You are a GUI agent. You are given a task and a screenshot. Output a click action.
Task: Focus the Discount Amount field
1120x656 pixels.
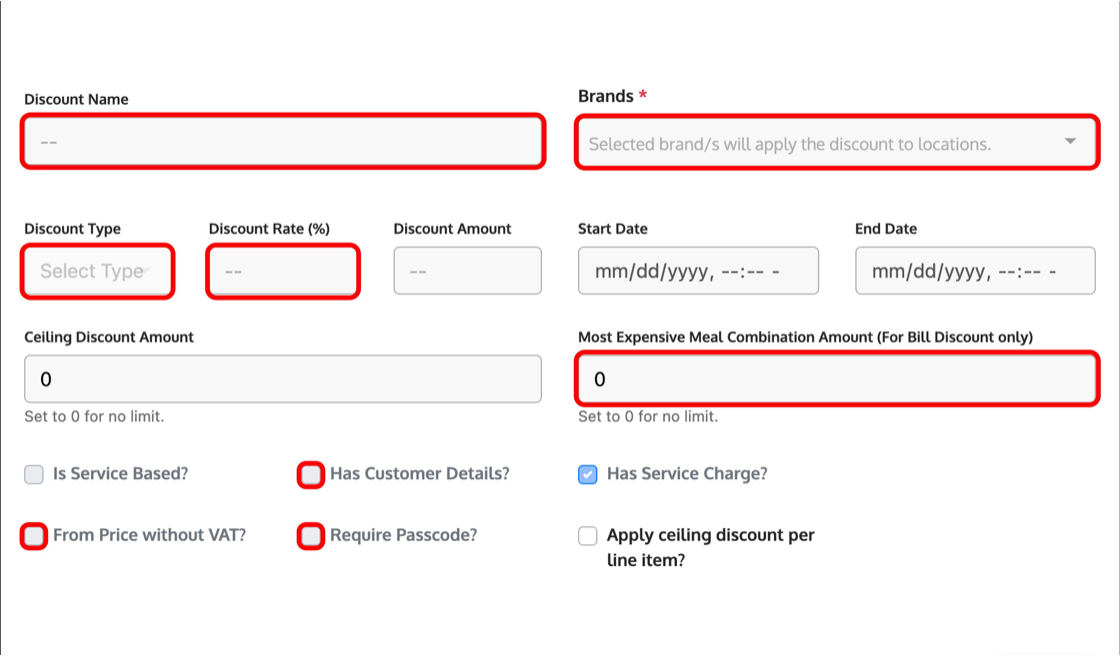point(467,271)
